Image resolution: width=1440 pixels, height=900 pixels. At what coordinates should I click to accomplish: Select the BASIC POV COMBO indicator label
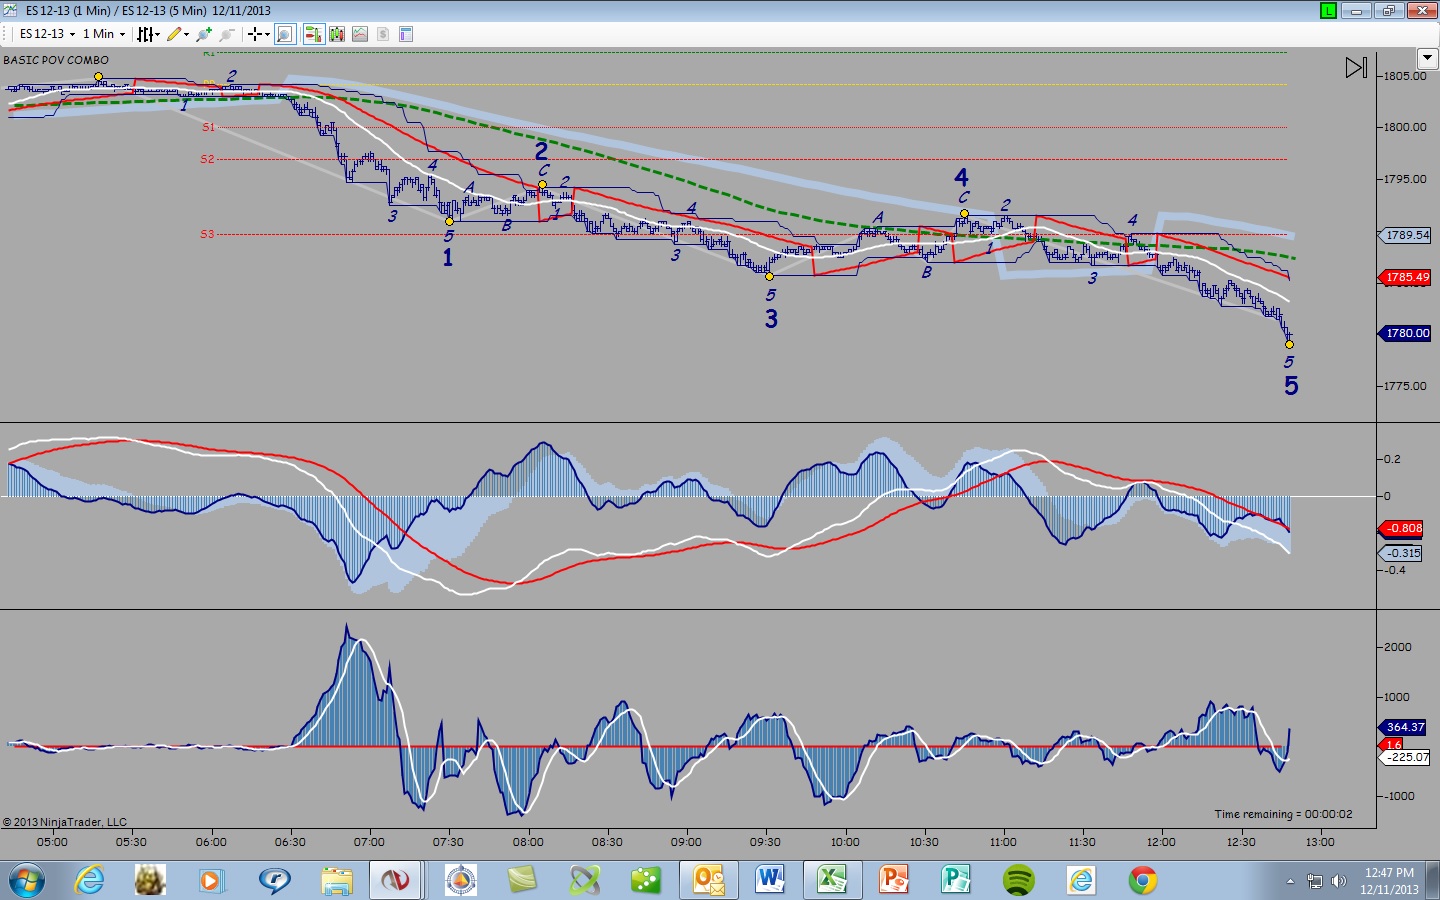[x=56, y=60]
